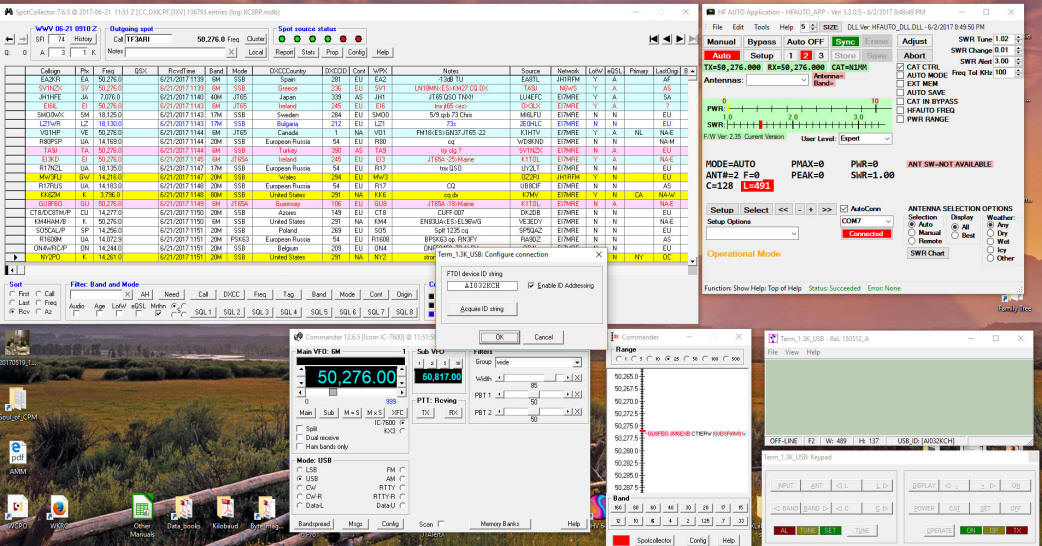Click the SWR Chart button
Viewport: 1042px width, 546px height.
928,253
